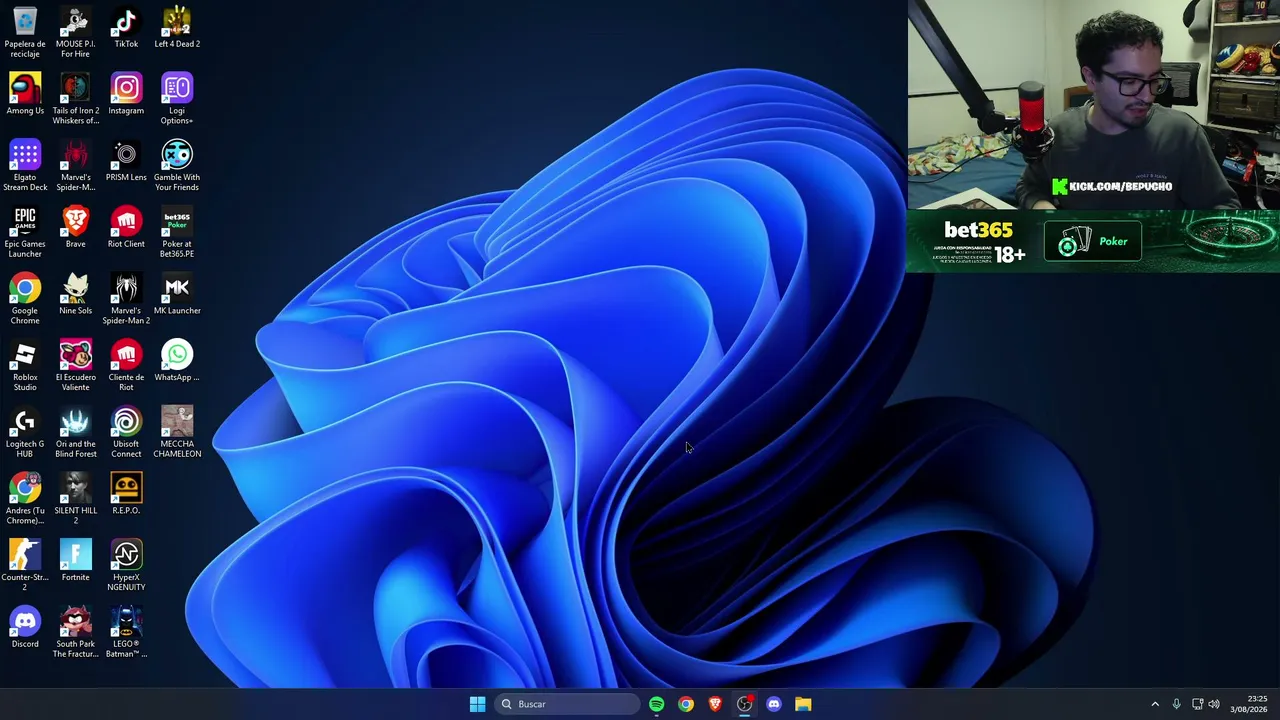Select the Discord desktop shortcut
1280x720 pixels.
pyautogui.click(x=25, y=628)
